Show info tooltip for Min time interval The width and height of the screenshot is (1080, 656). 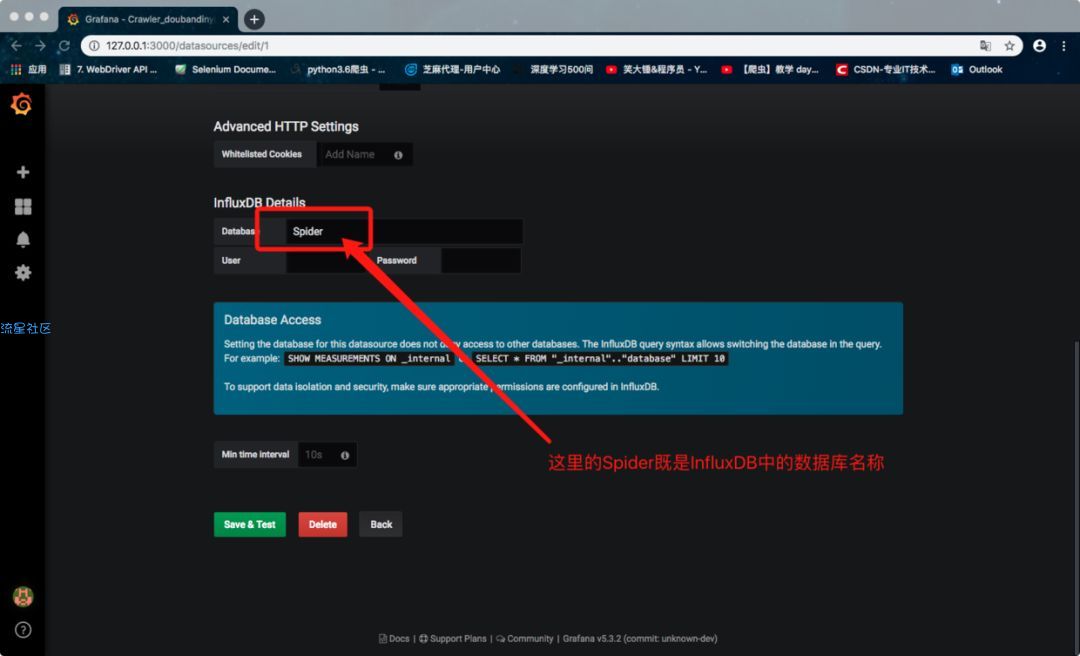(x=344, y=455)
